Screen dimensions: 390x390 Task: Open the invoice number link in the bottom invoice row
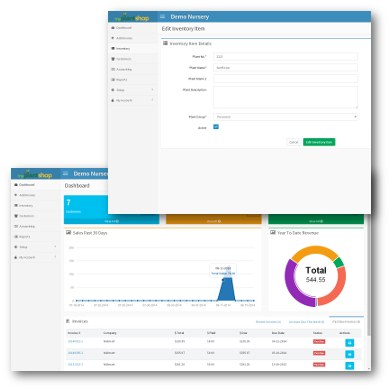tap(75, 365)
